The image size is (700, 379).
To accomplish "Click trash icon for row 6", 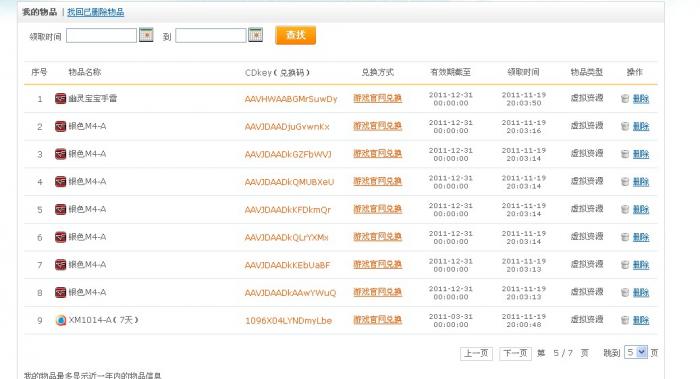I will click(x=625, y=237).
